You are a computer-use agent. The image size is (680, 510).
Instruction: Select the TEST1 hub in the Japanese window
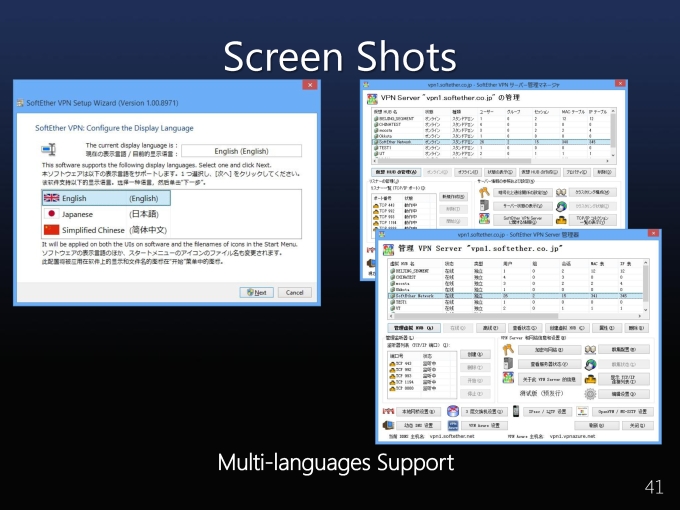point(491,147)
